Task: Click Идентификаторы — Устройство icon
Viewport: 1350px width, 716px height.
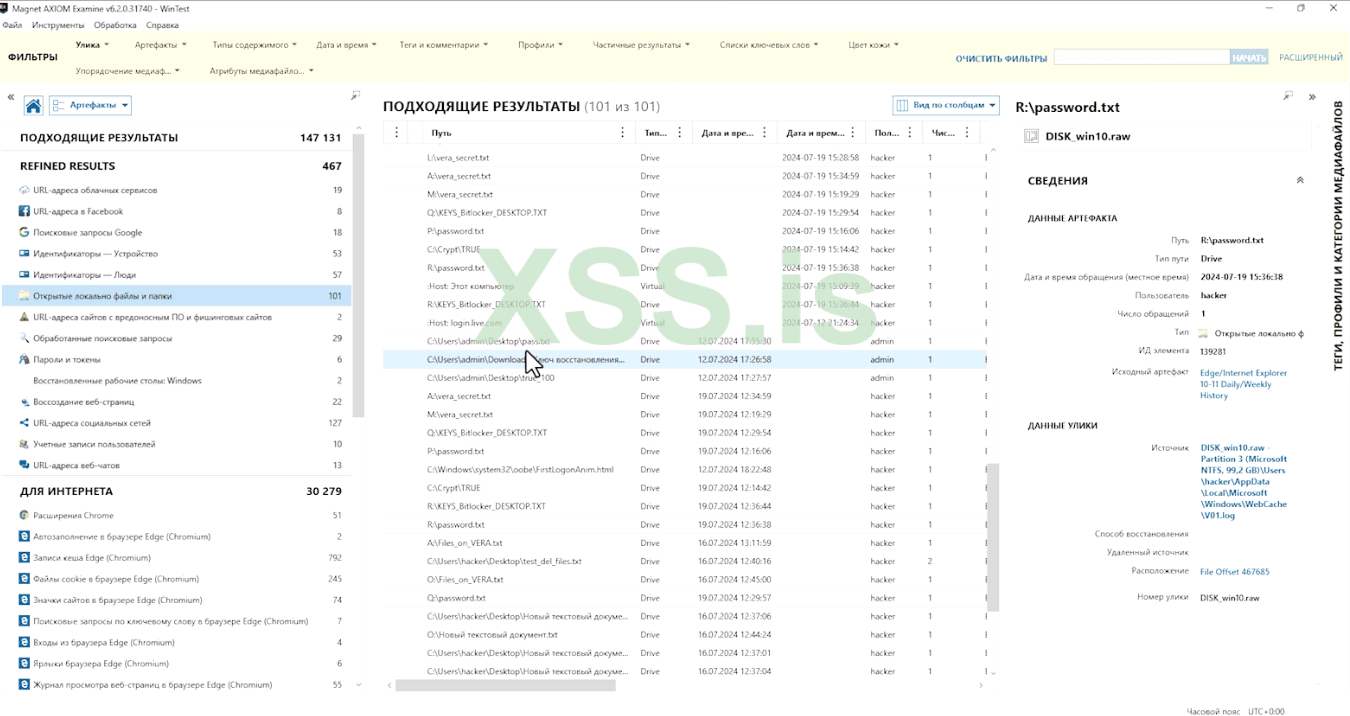Action: [24, 254]
